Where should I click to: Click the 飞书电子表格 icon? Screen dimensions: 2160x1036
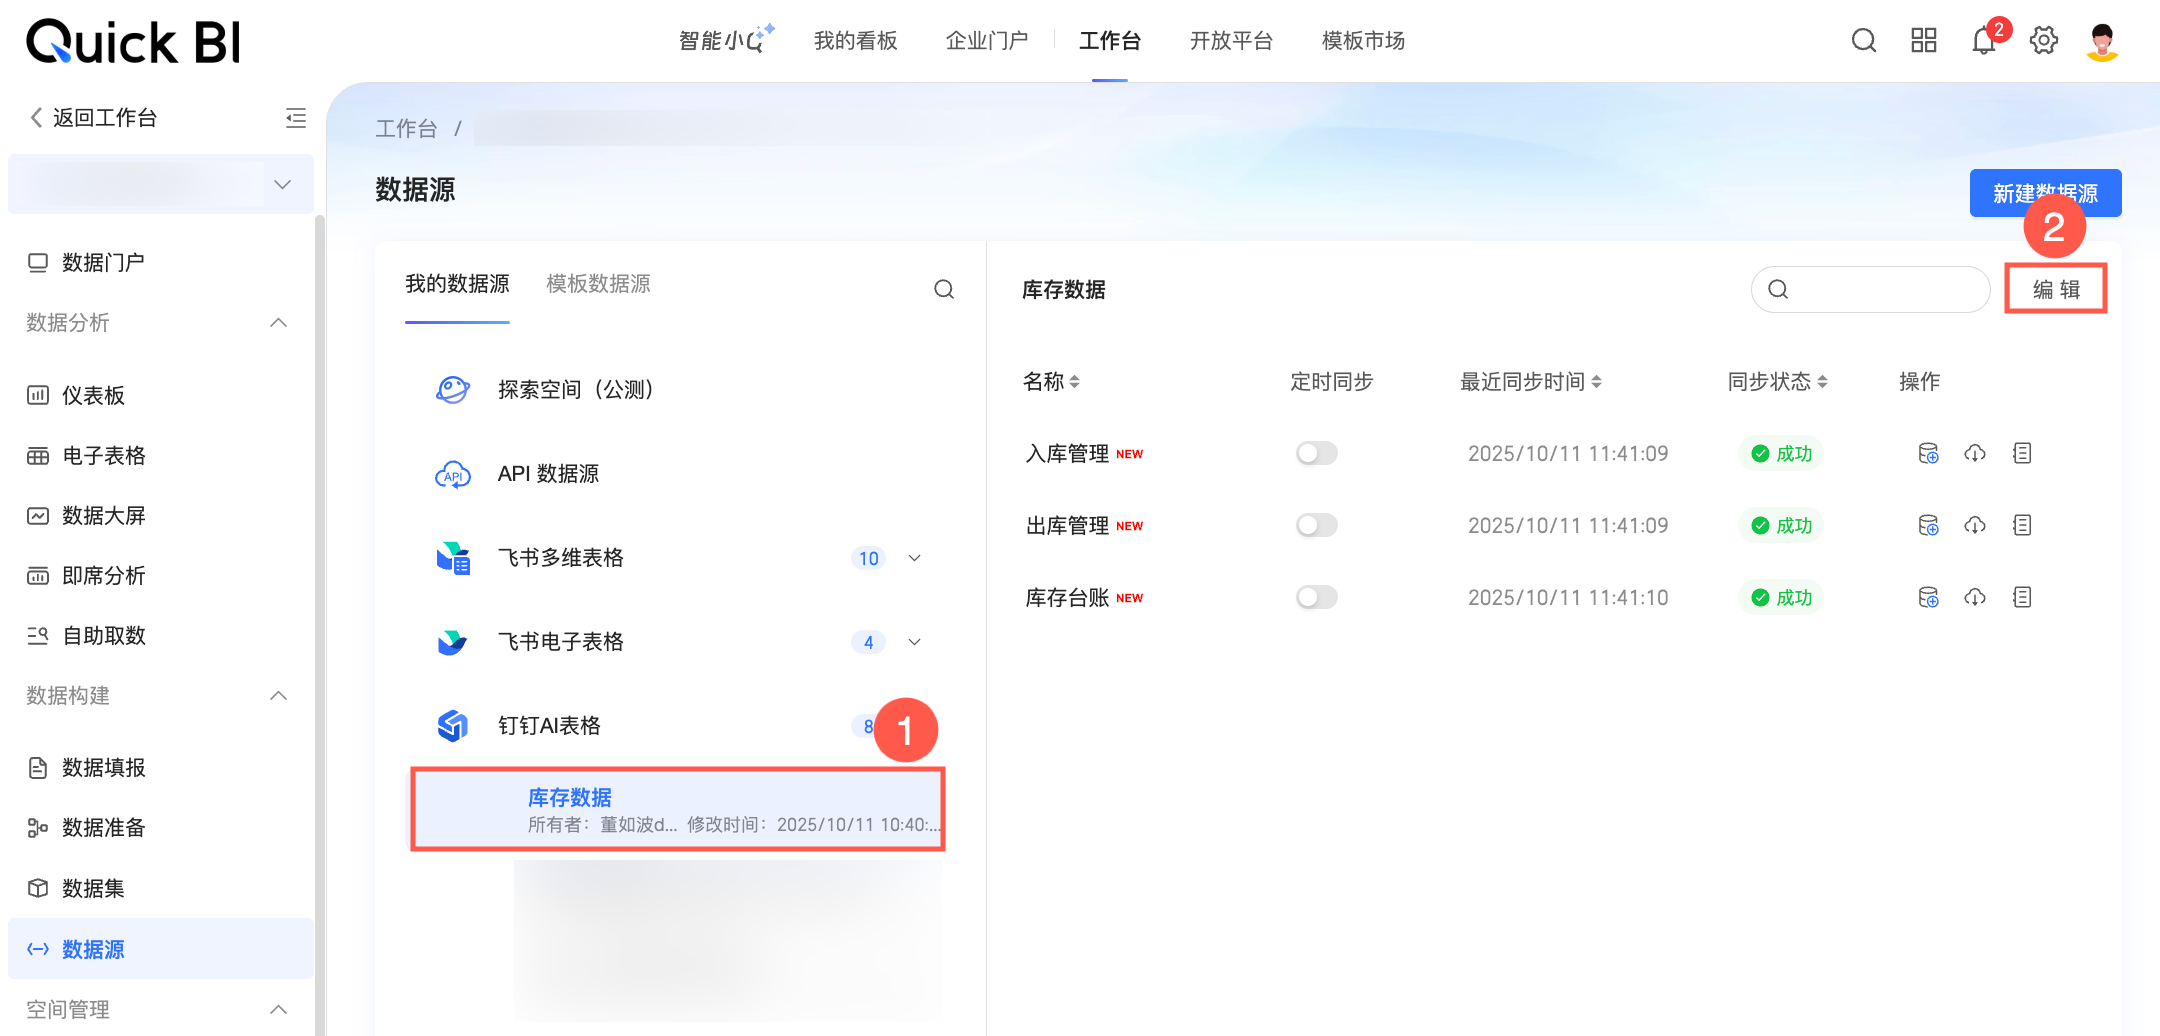pyautogui.click(x=453, y=642)
